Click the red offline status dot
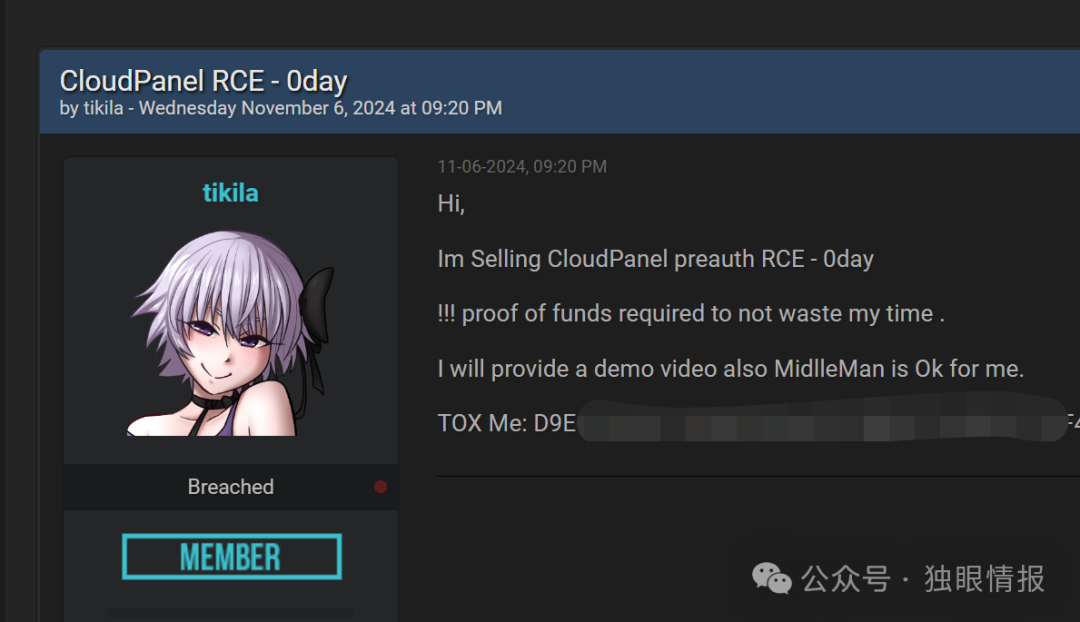1080x622 pixels. pos(380,487)
